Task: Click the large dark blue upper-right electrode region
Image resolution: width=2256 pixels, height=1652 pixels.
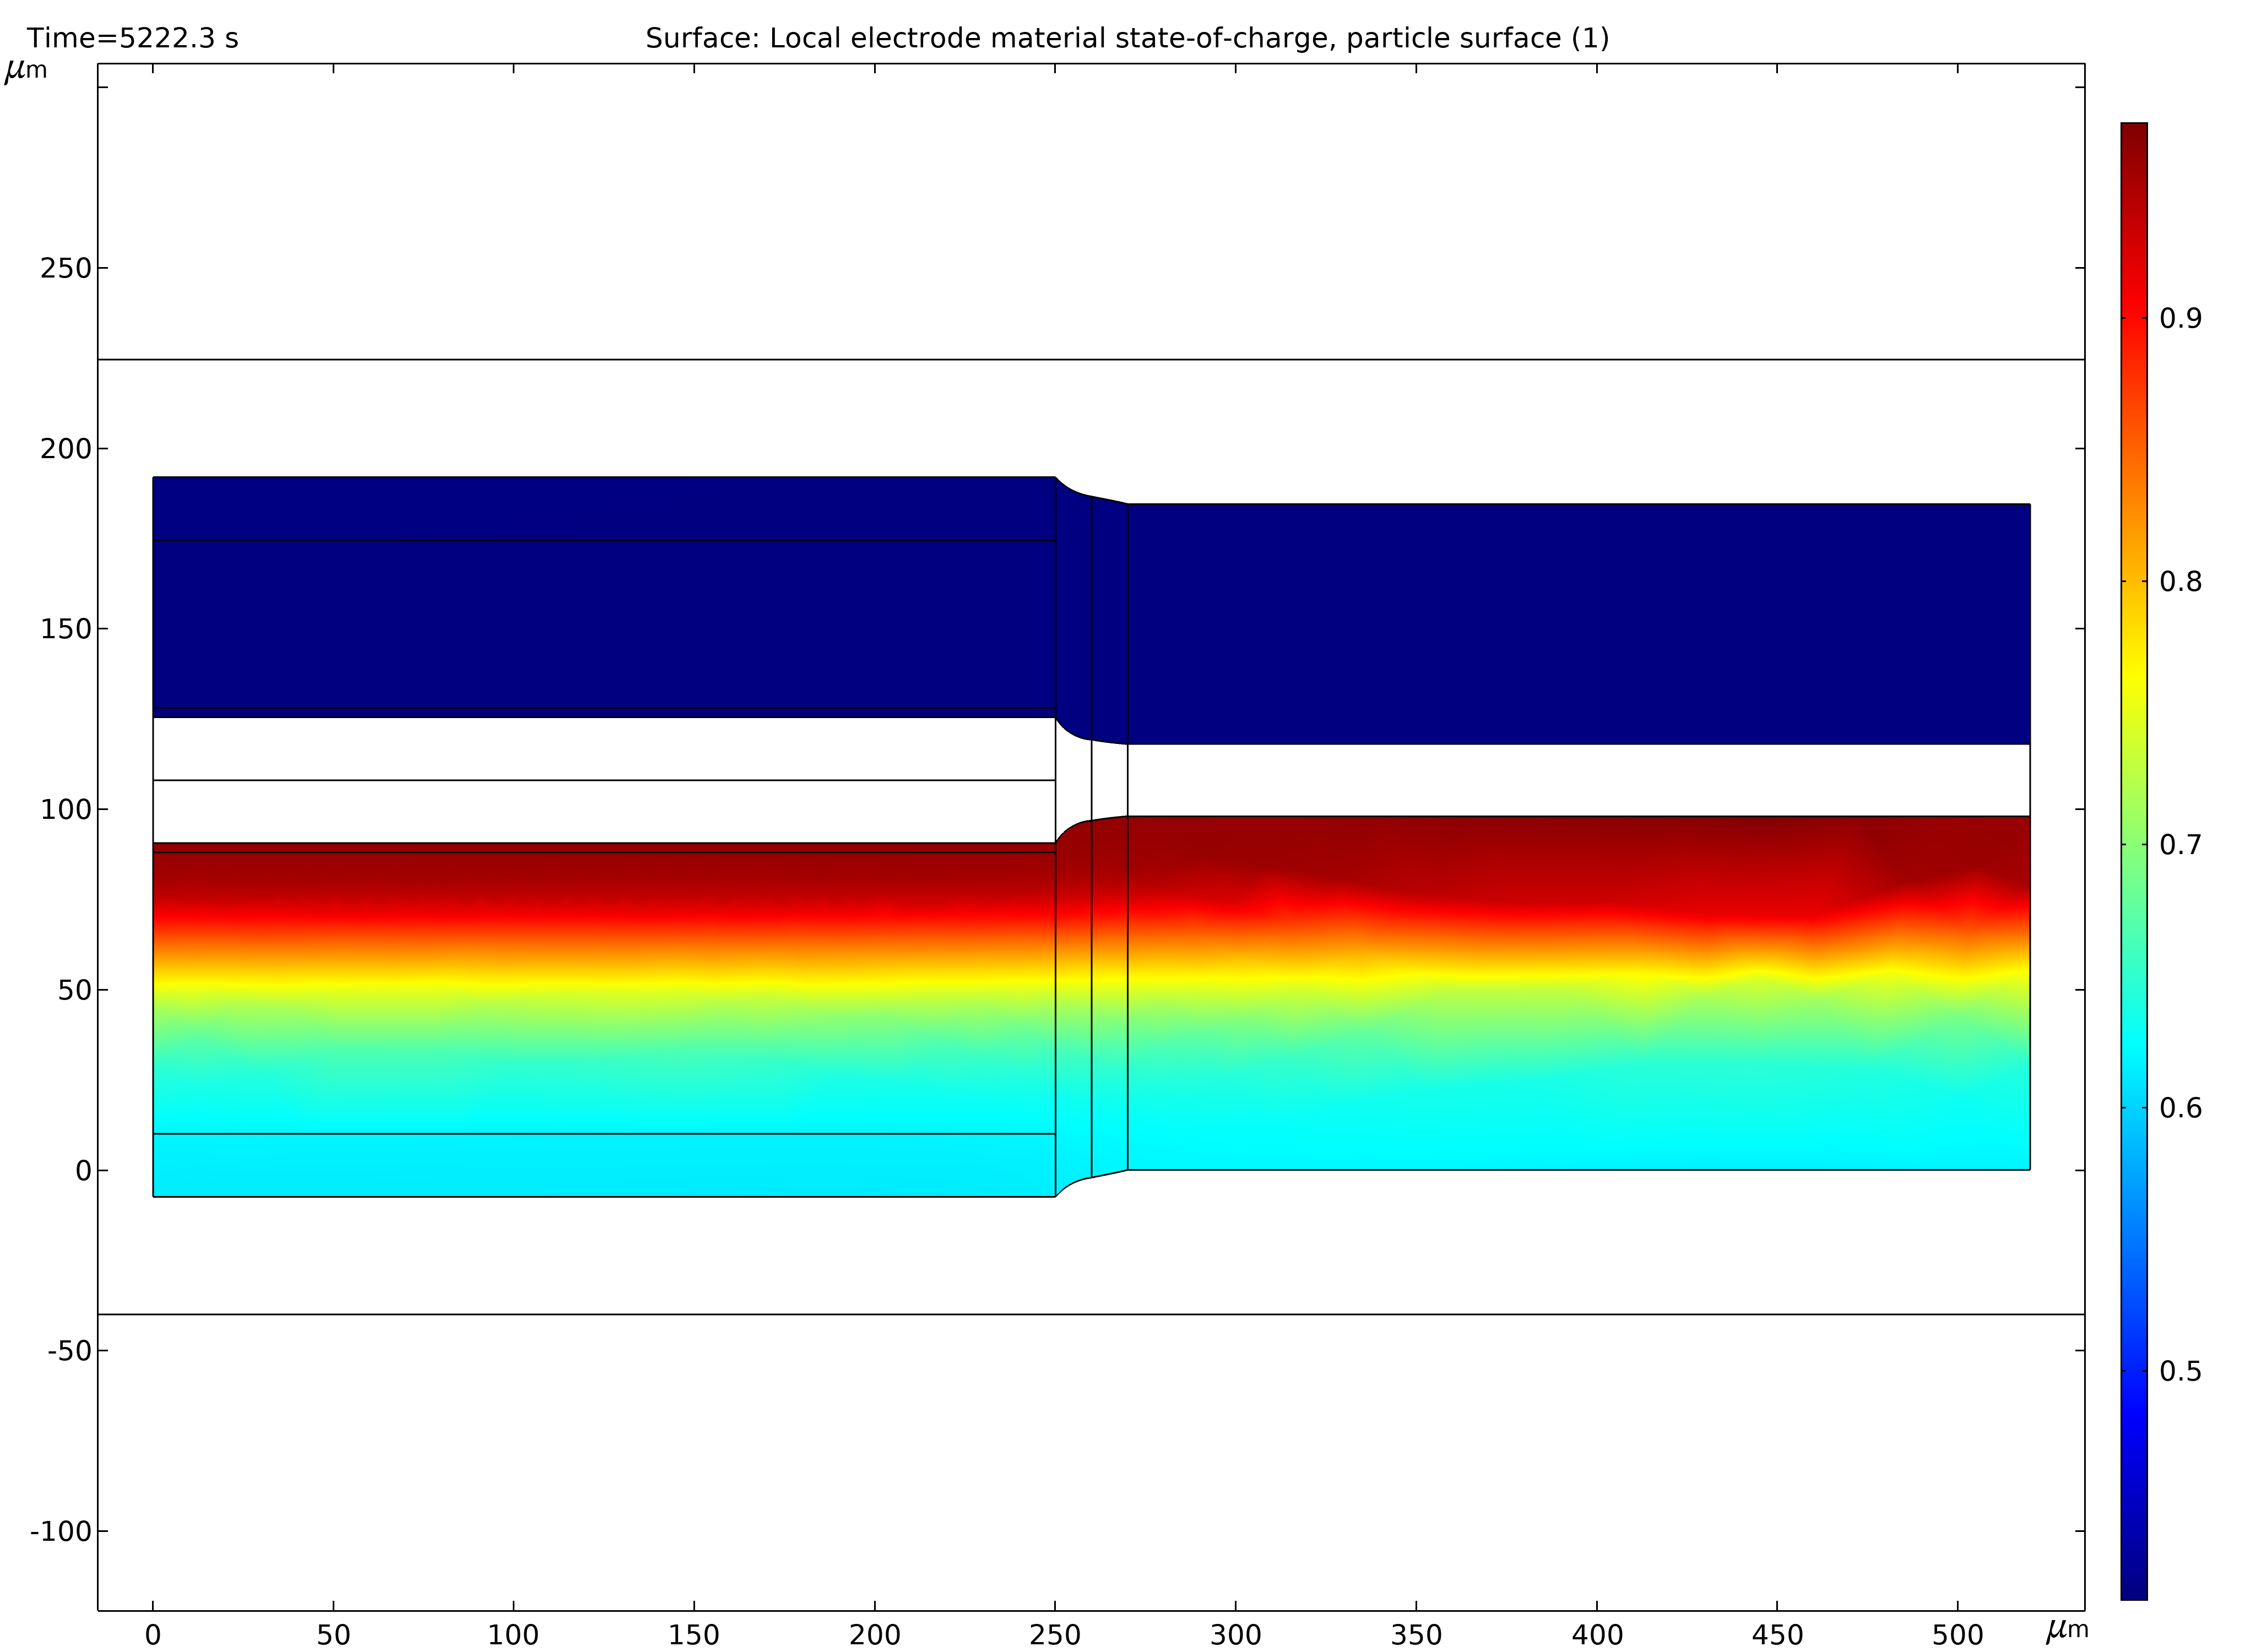Action: click(1578, 624)
